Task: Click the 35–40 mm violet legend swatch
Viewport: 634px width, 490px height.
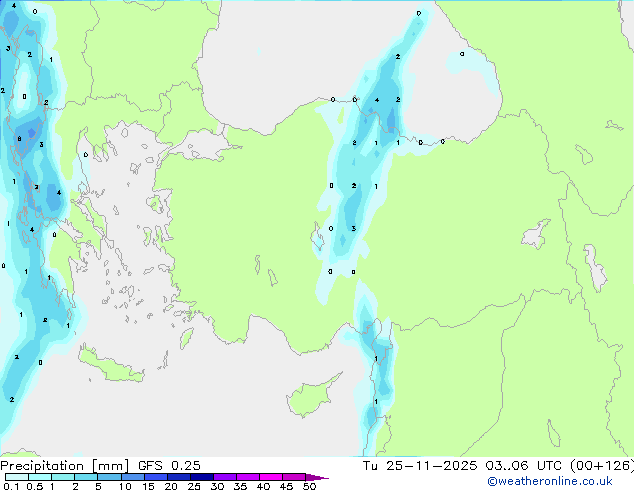Action: (247, 477)
